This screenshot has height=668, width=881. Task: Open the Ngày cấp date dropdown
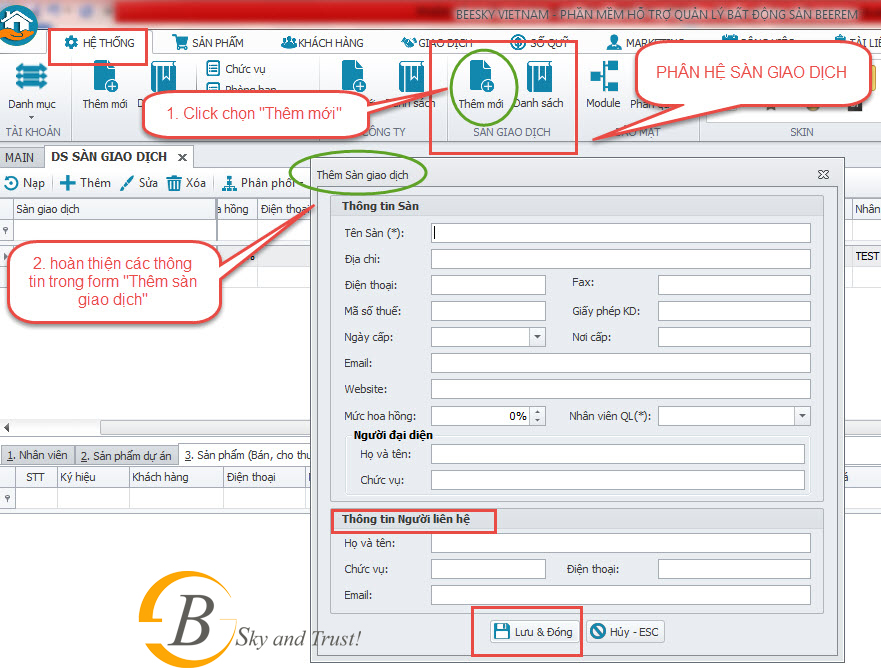[537, 337]
